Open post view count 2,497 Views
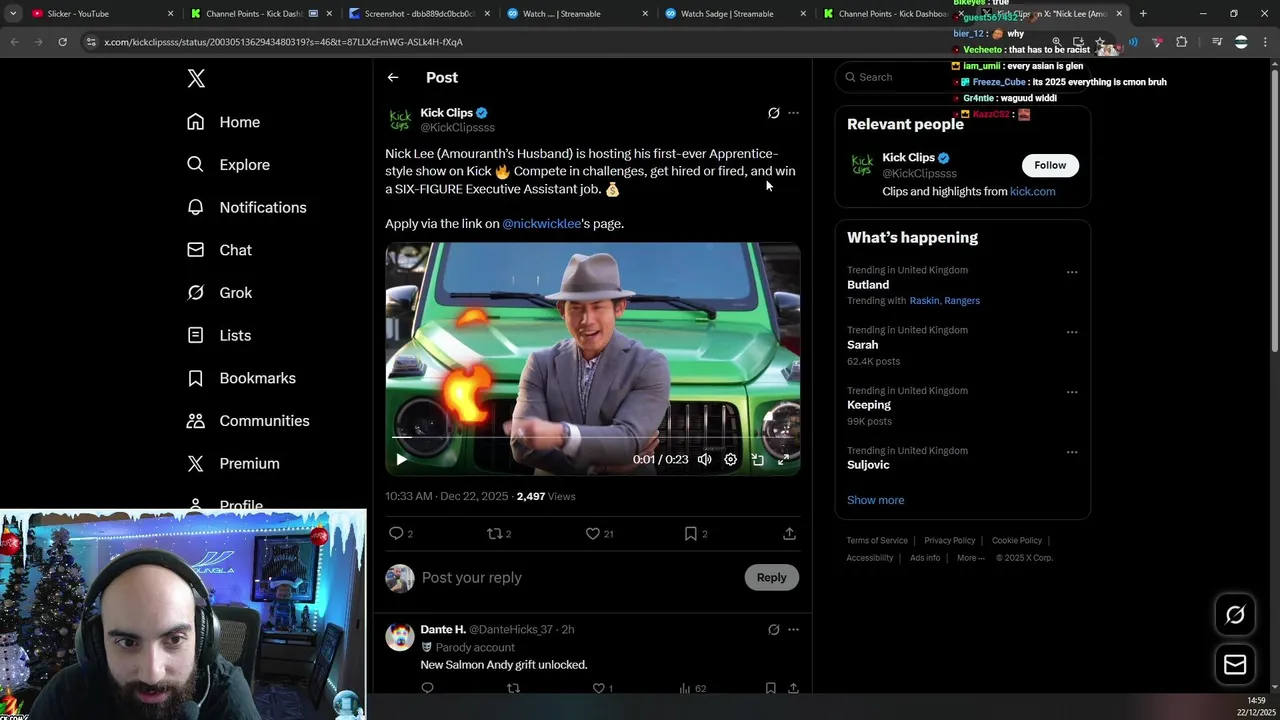This screenshot has width=1280, height=720. (546, 497)
